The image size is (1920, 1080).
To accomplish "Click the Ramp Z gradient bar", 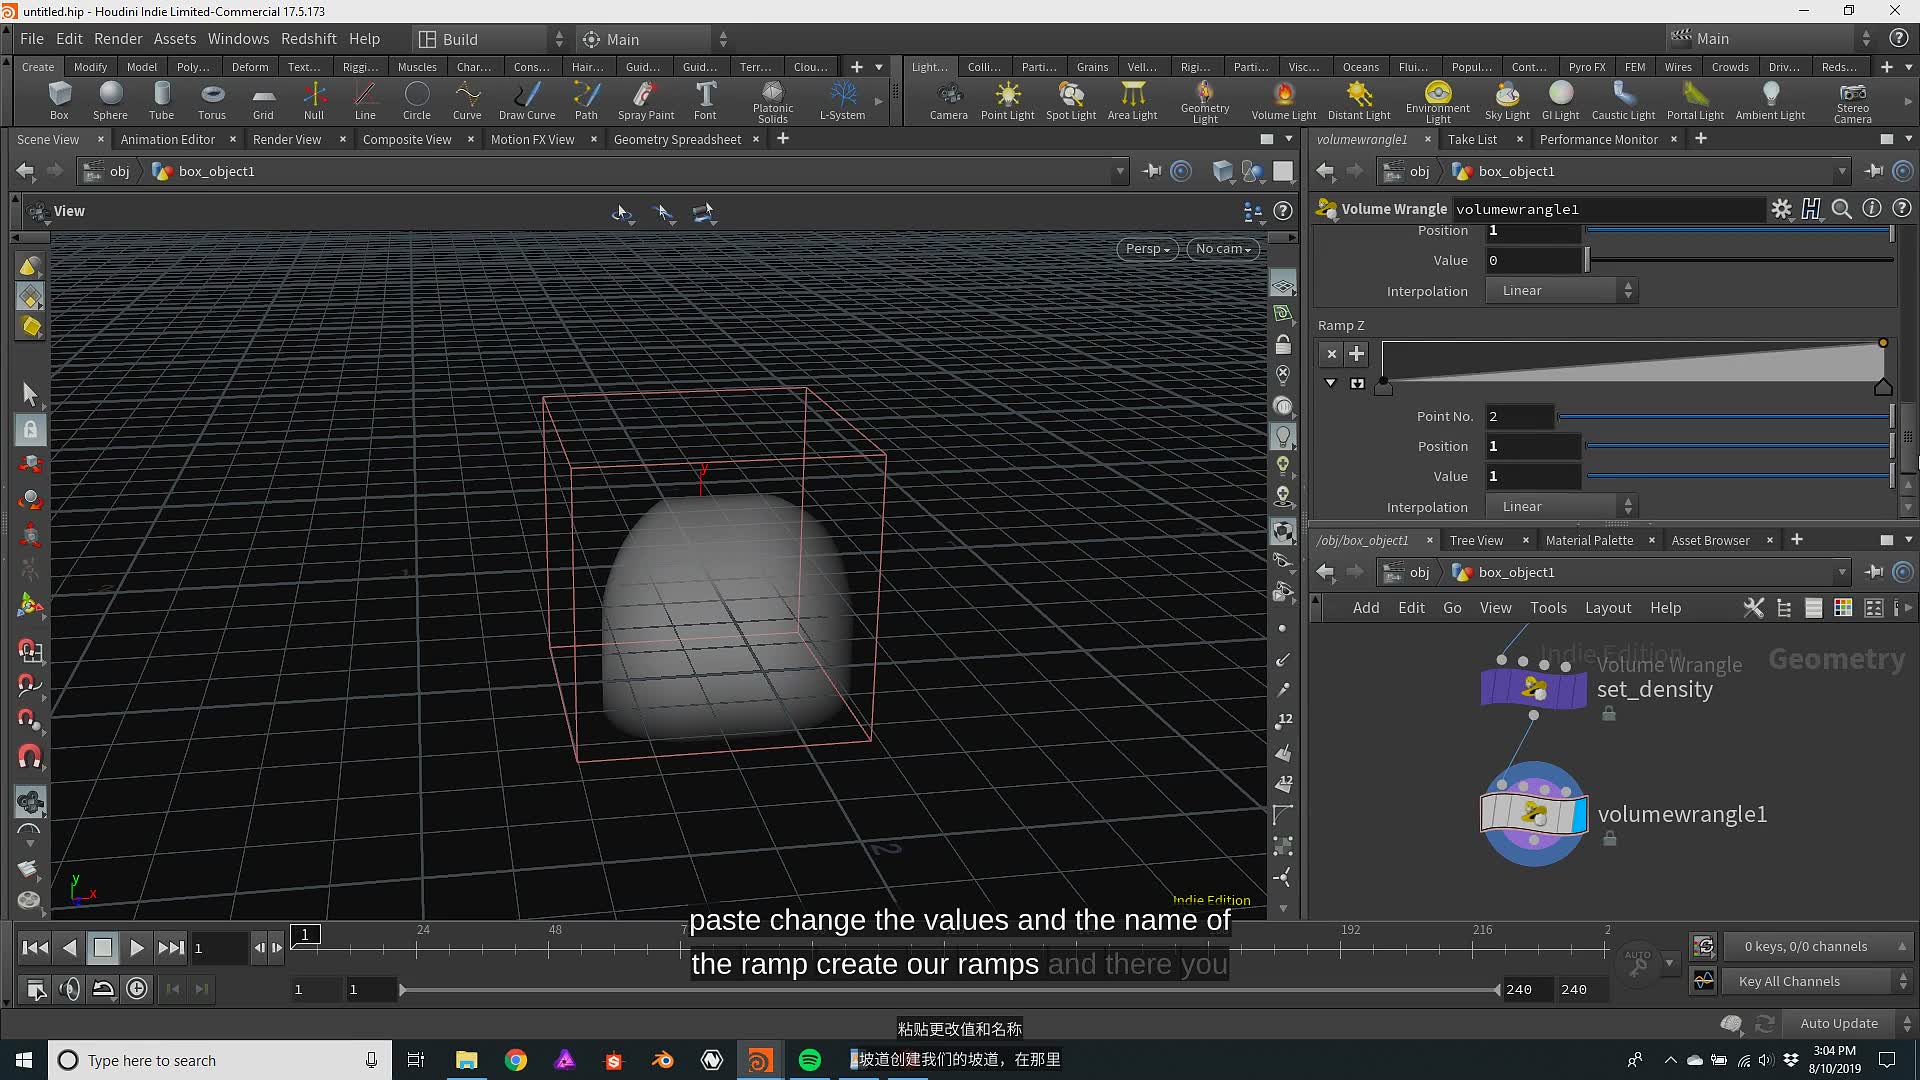I will point(1633,361).
